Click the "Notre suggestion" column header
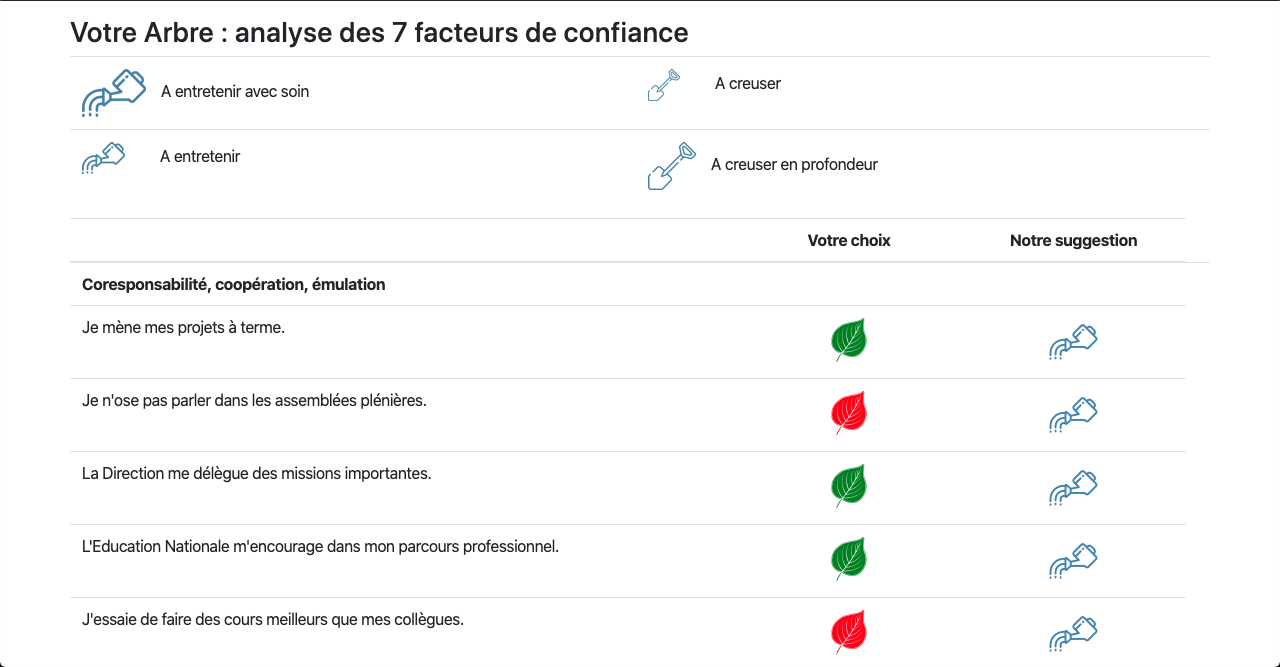Screen dimensions: 1280x667 tap(1073, 241)
